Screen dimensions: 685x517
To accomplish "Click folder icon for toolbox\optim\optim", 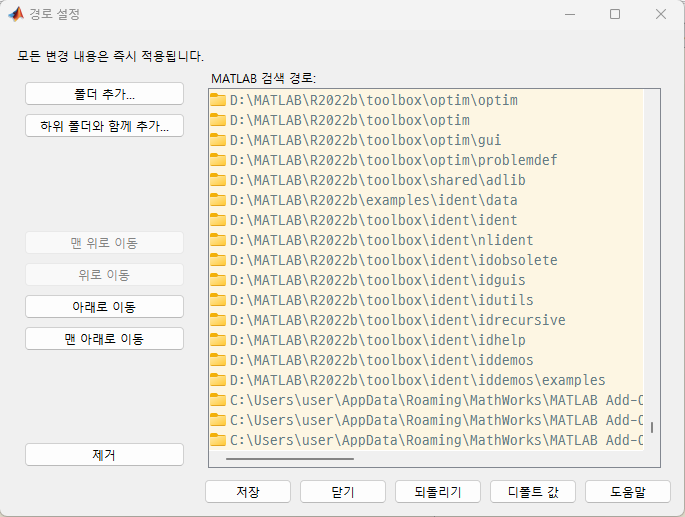I will click(218, 100).
